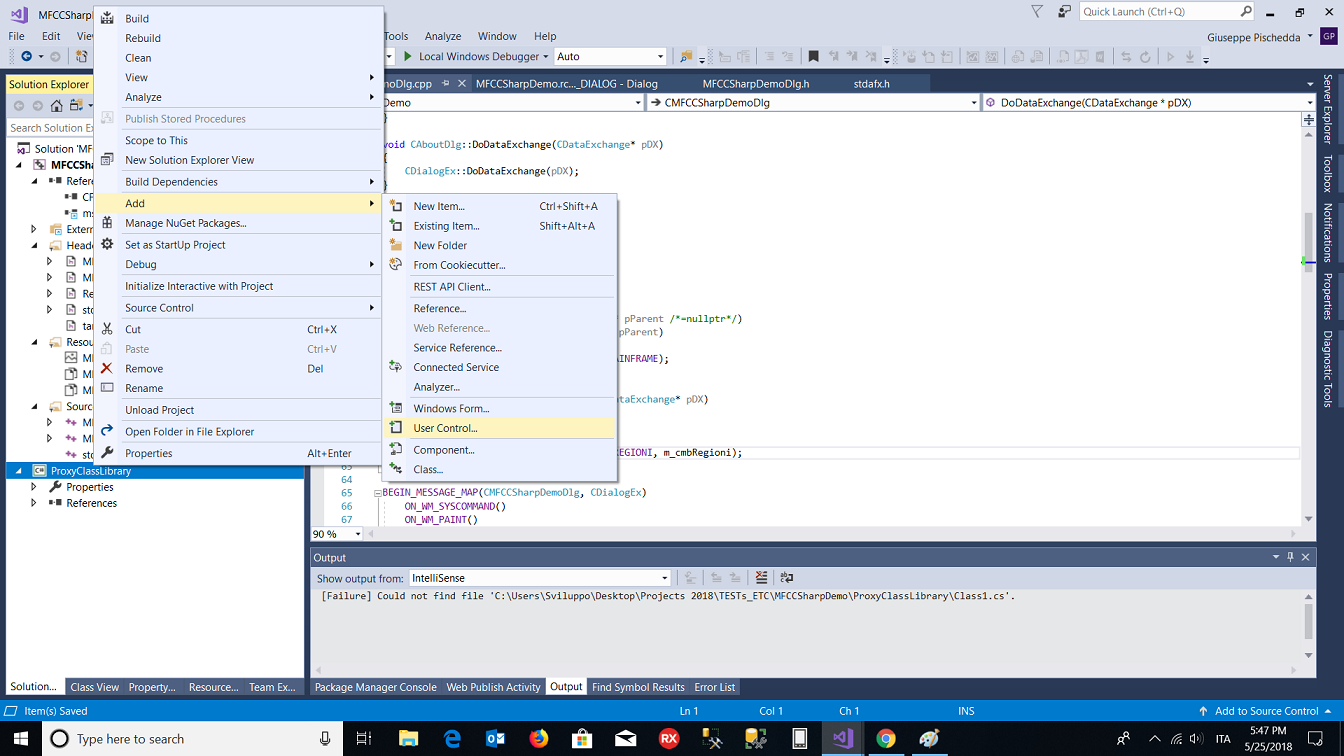Open the Help menu in menu bar
This screenshot has height=756, width=1344.
coord(545,36)
